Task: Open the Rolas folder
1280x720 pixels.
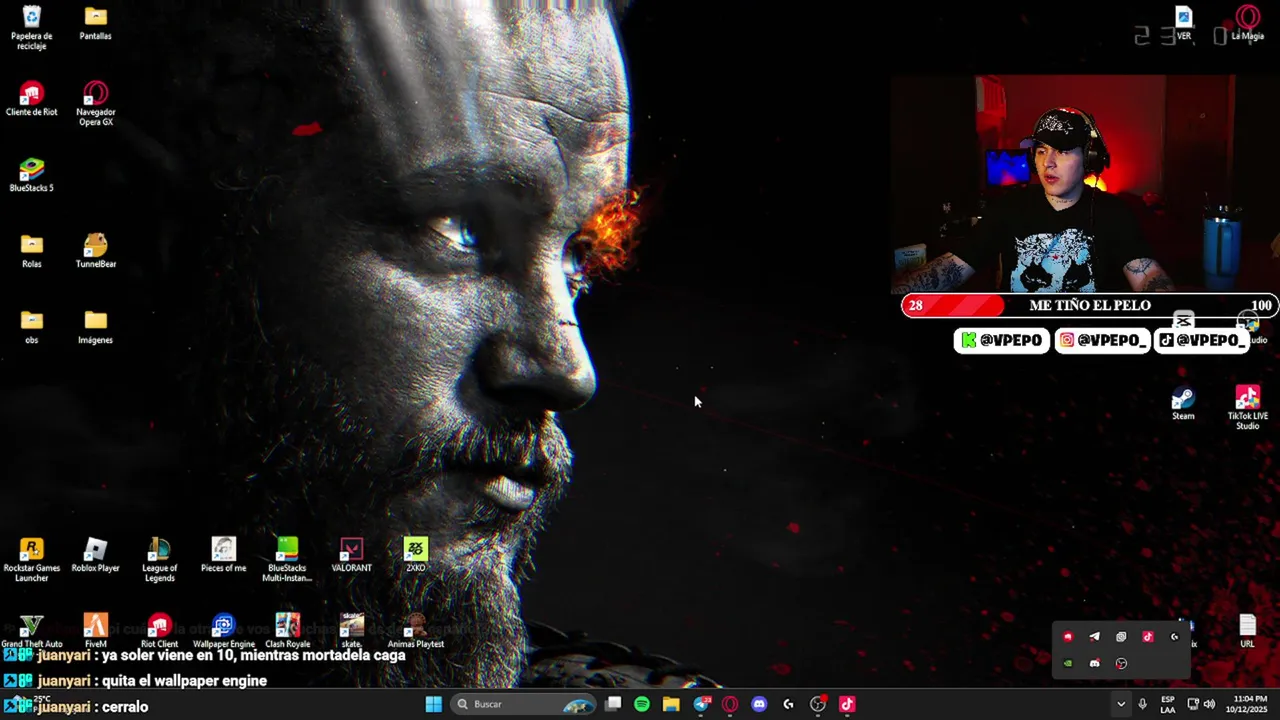Action: click(31, 250)
